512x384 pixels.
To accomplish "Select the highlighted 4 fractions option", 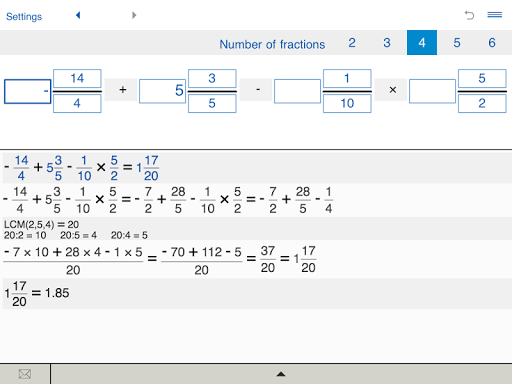I will pos(422,43).
